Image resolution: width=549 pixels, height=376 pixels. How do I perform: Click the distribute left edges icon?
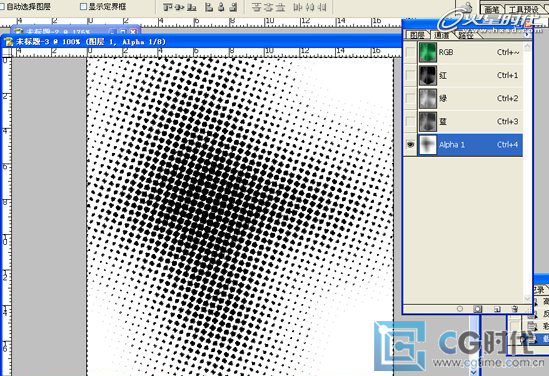click(x=298, y=7)
